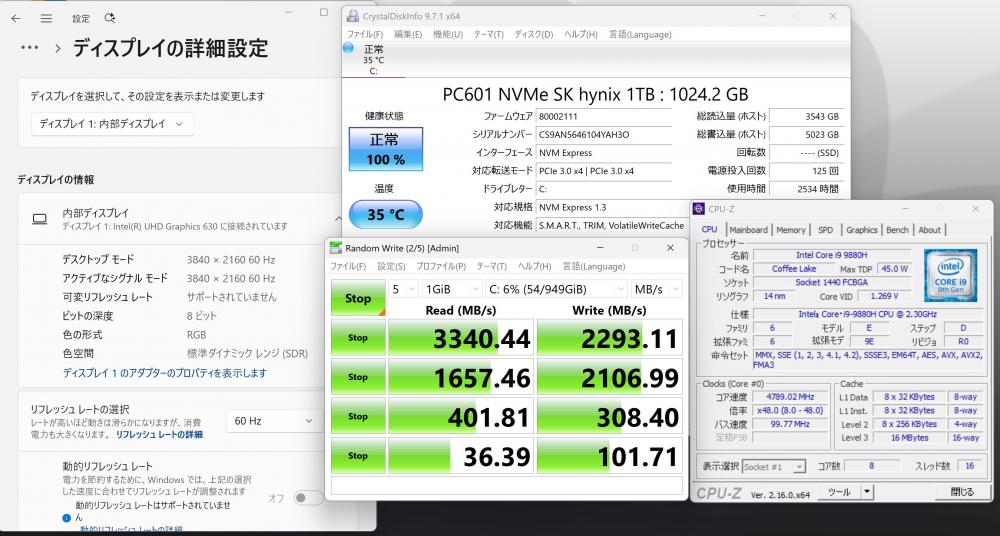Open the C: drive selection dropdown
Screen dimensions: 1000x536
pyautogui.click(x=556, y=290)
